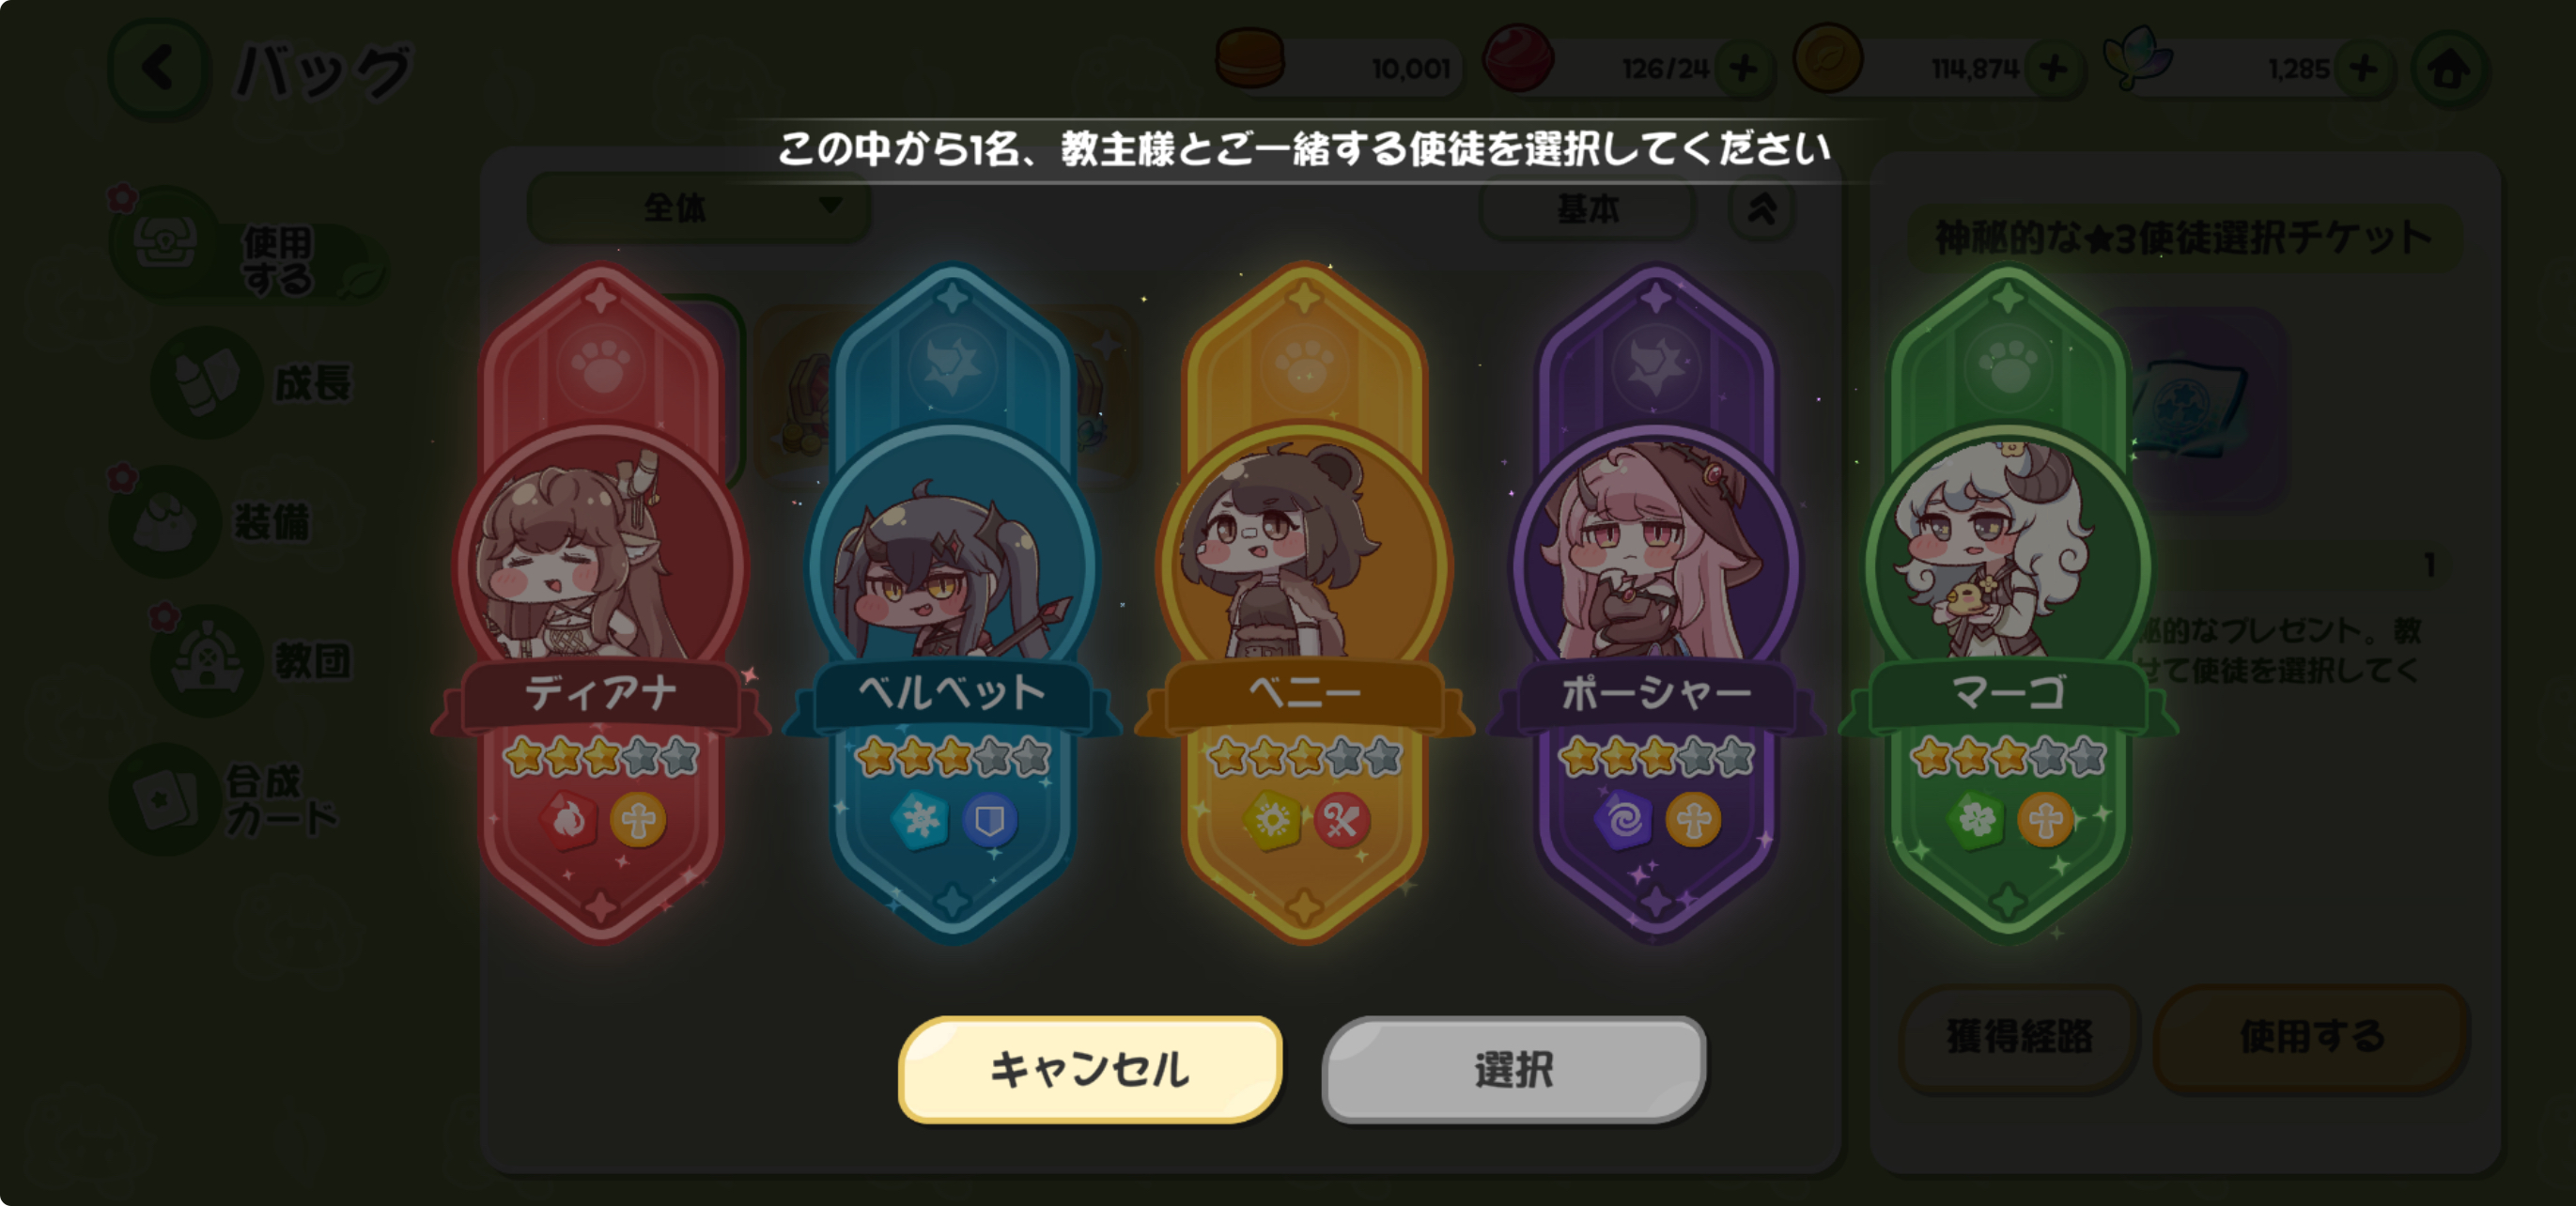This screenshot has height=1206, width=2576.
Task: Open the 基本 sort selector
Action: coord(1588,208)
